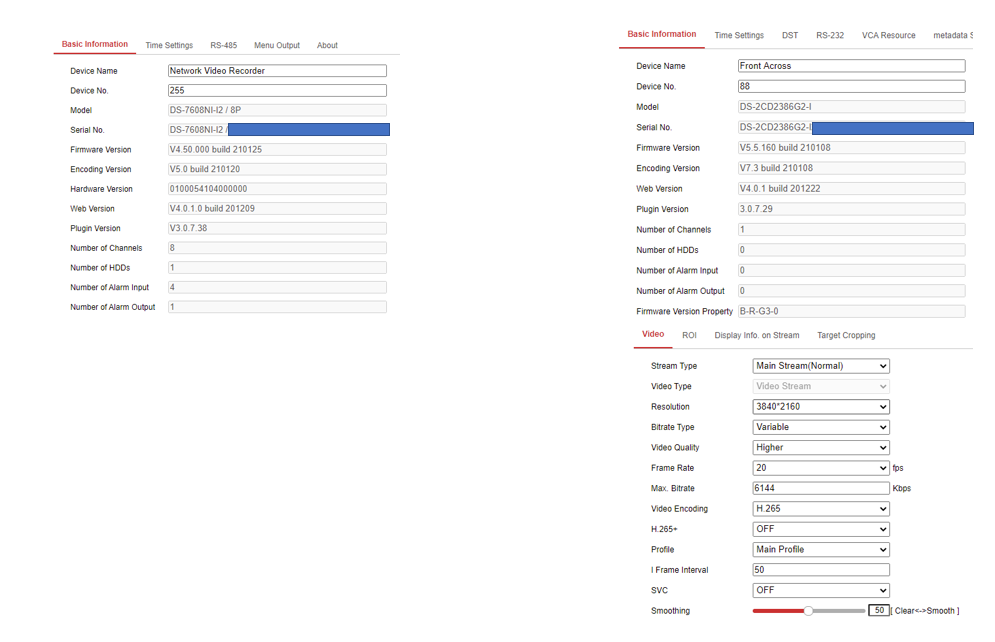Click the Max. Bitrate input field
Screen dimensions: 995x642
(820, 488)
